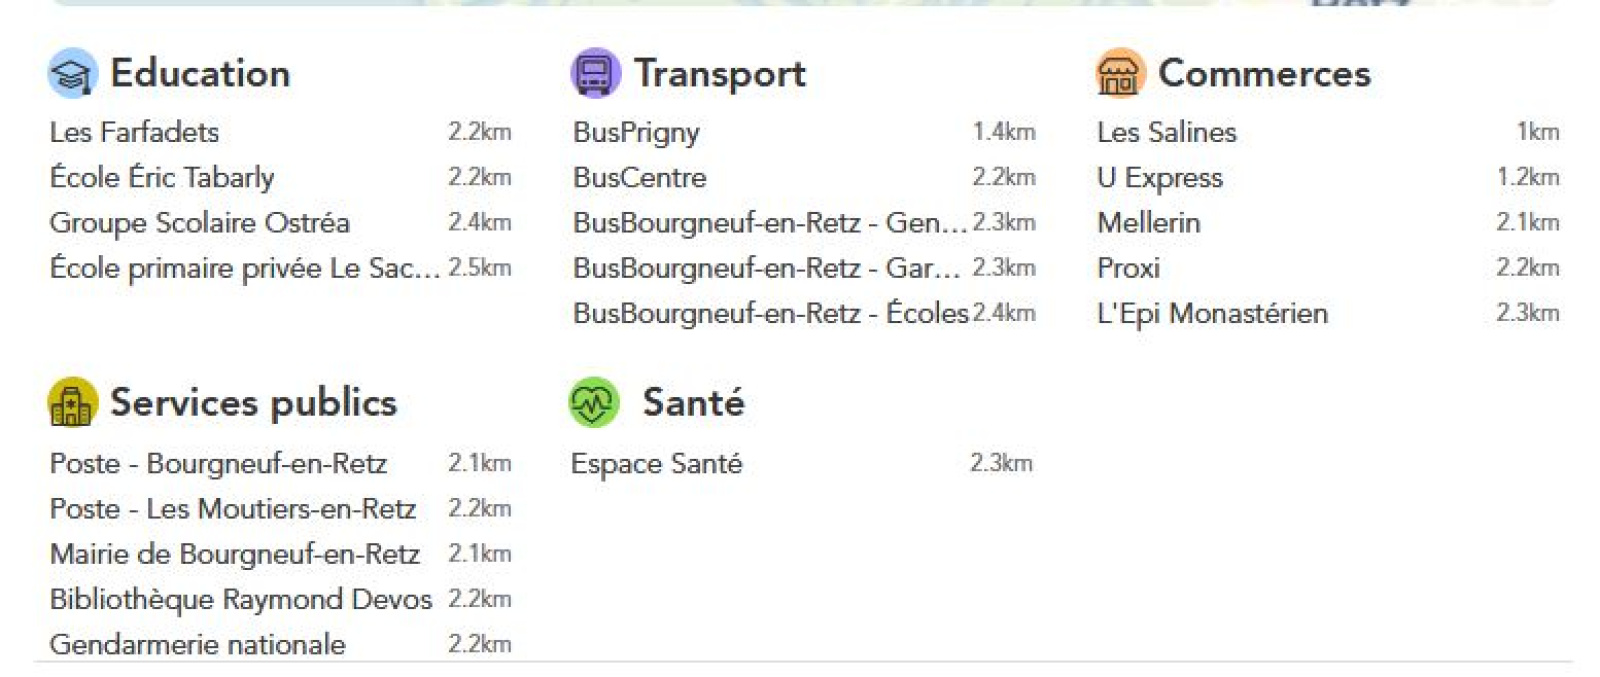Image resolution: width=1600 pixels, height=677 pixels.
Task: Open BusBourgneuf-en-Retz - Écoles stop
Action: (x=770, y=314)
